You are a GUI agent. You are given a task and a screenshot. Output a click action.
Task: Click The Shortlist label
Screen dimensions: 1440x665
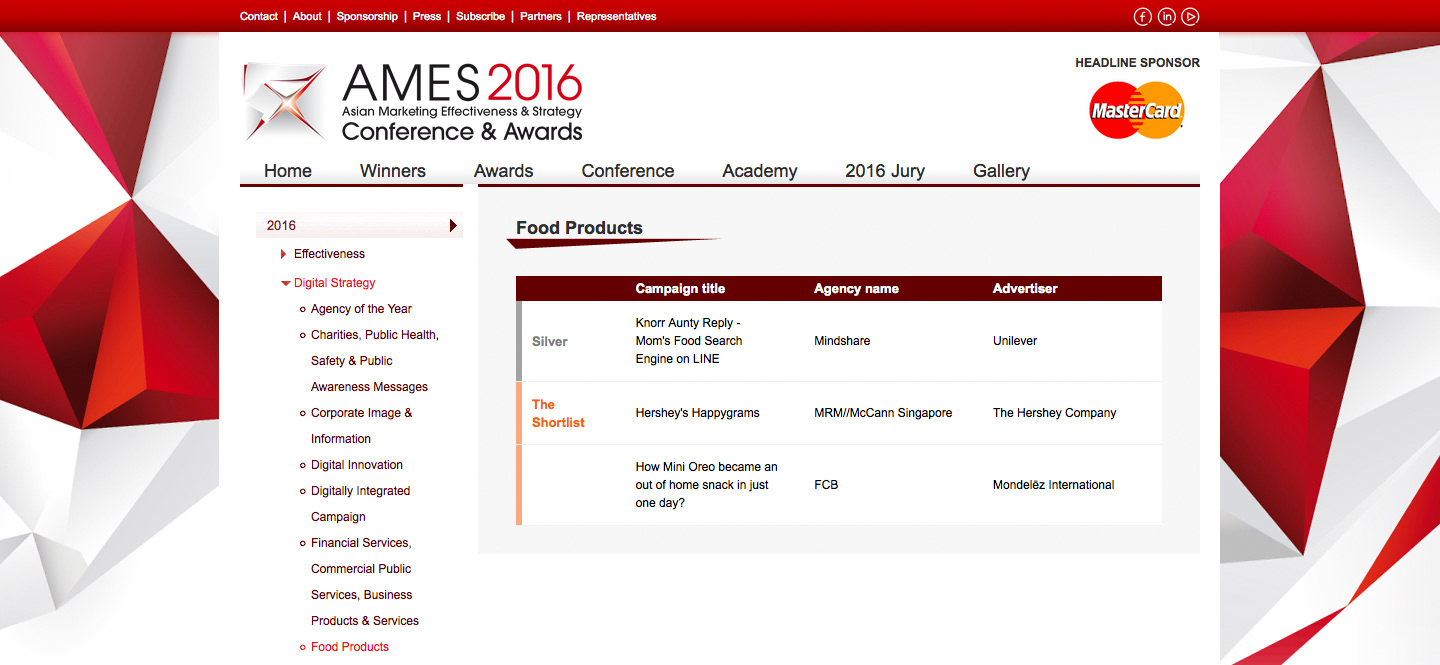point(558,413)
